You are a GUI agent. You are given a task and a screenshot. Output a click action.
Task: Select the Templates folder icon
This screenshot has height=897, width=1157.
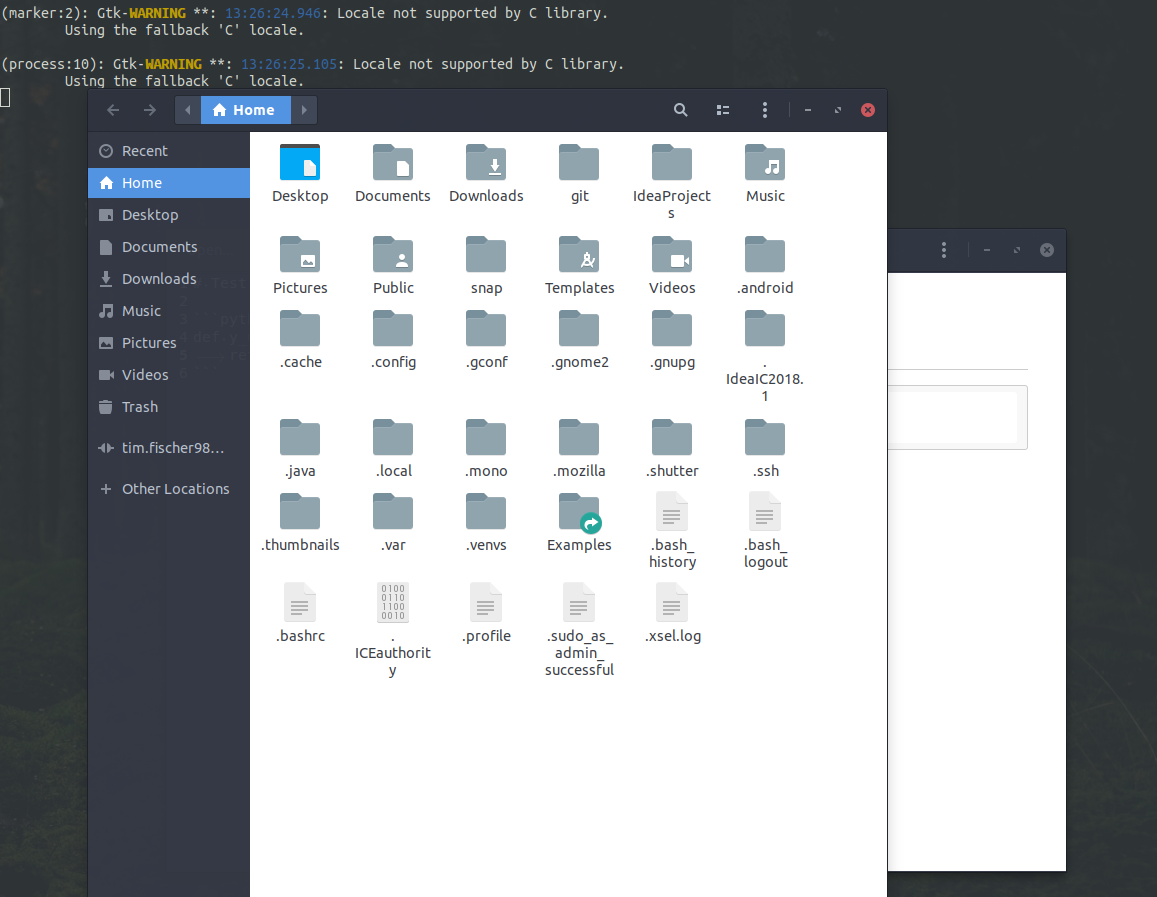pyautogui.click(x=579, y=255)
